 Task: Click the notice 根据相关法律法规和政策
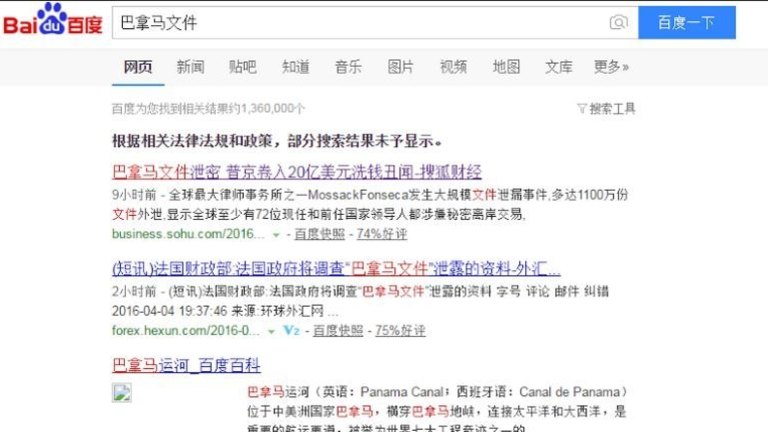(277, 141)
